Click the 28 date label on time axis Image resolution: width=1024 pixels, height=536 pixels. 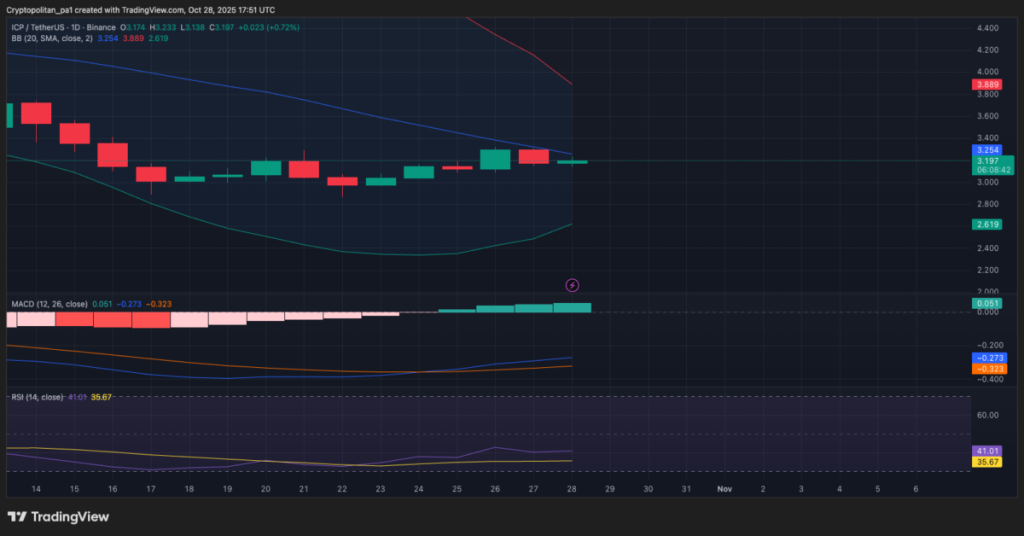coord(571,488)
